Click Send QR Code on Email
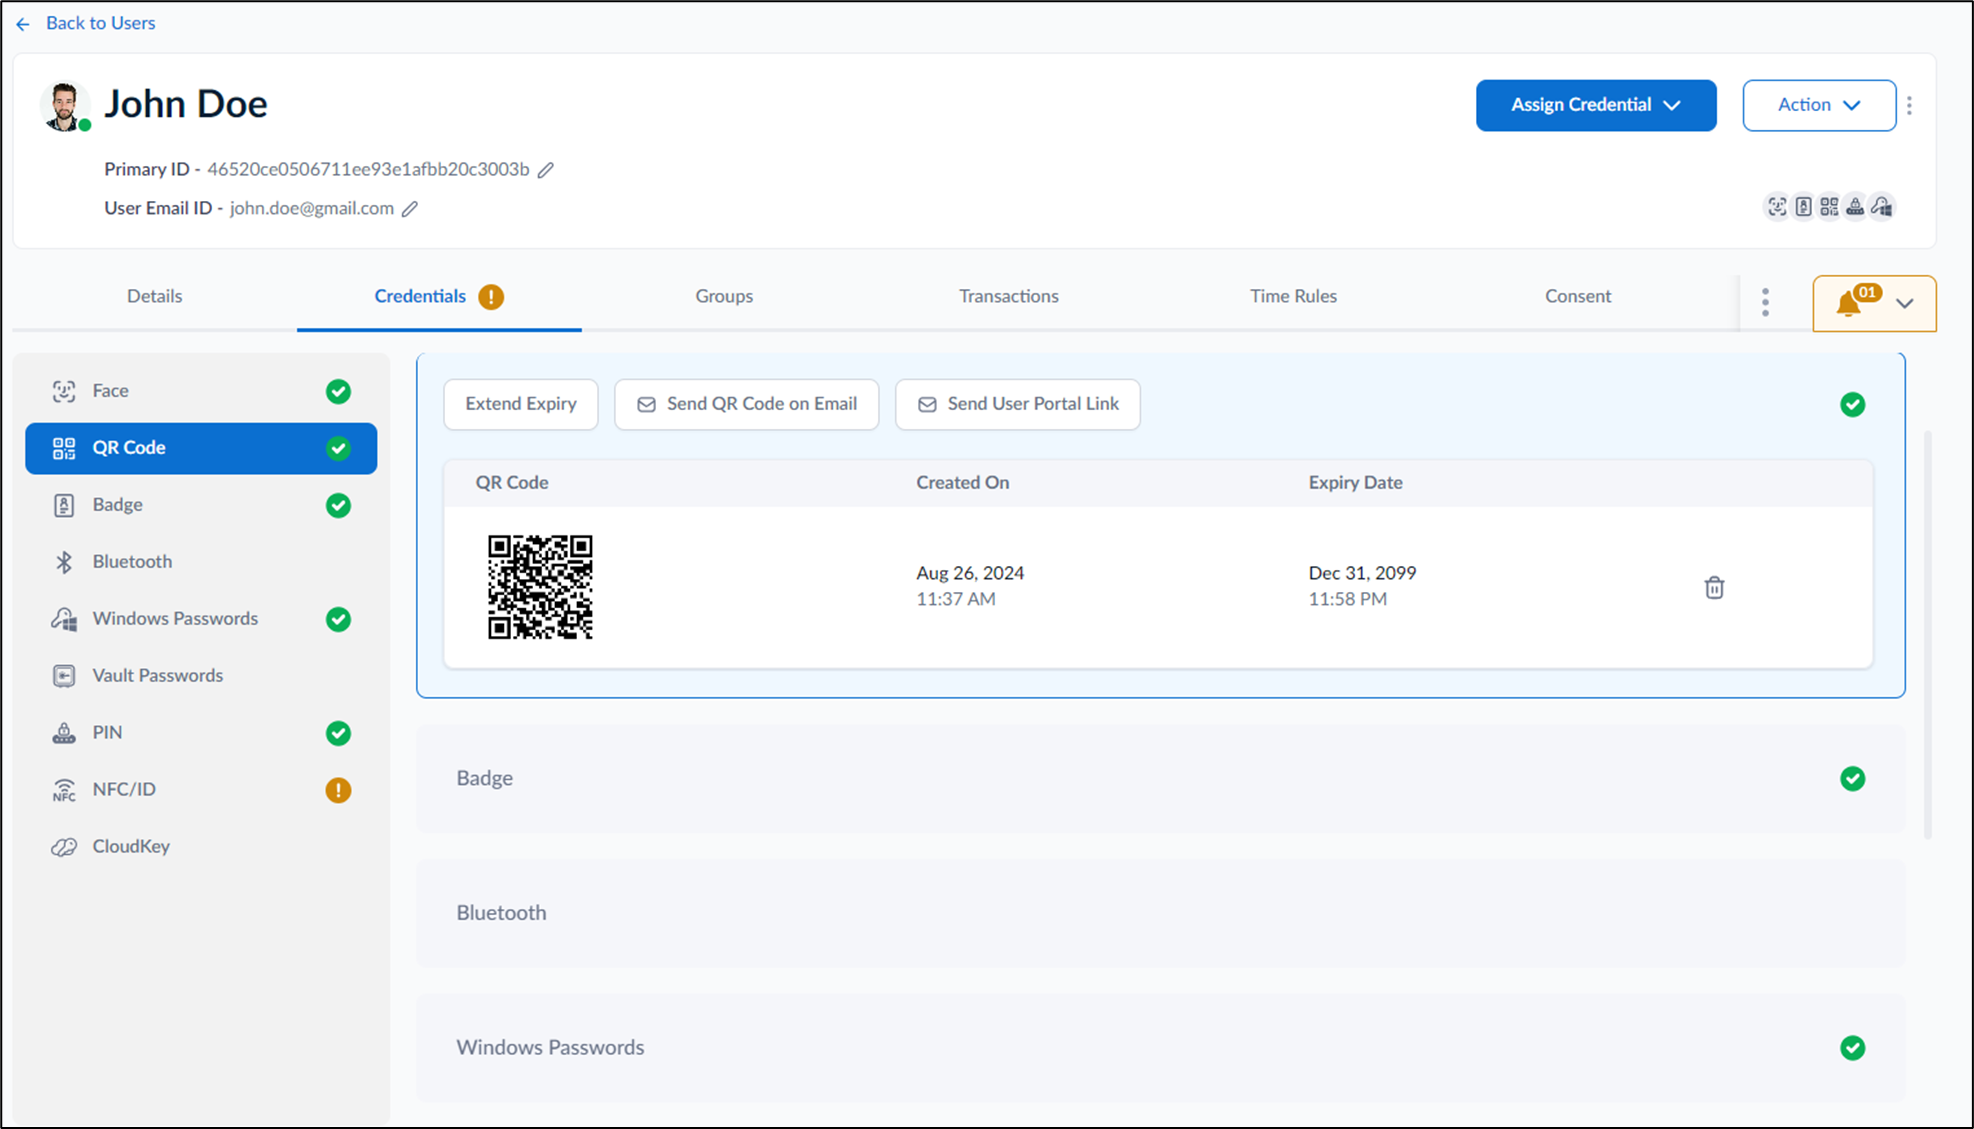 pos(747,404)
